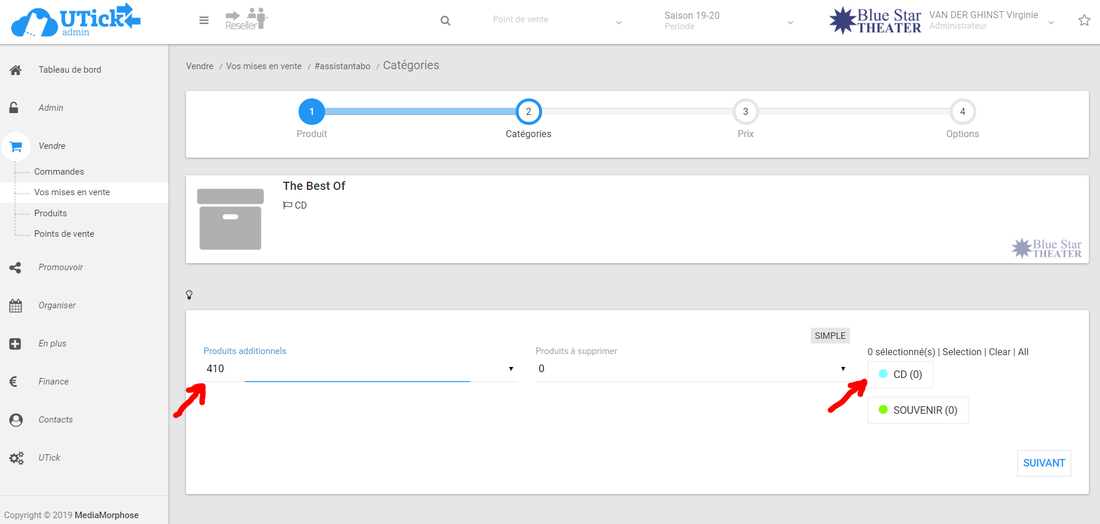Open Tableau de bord home icon
The image size is (1100, 524).
tap(15, 70)
